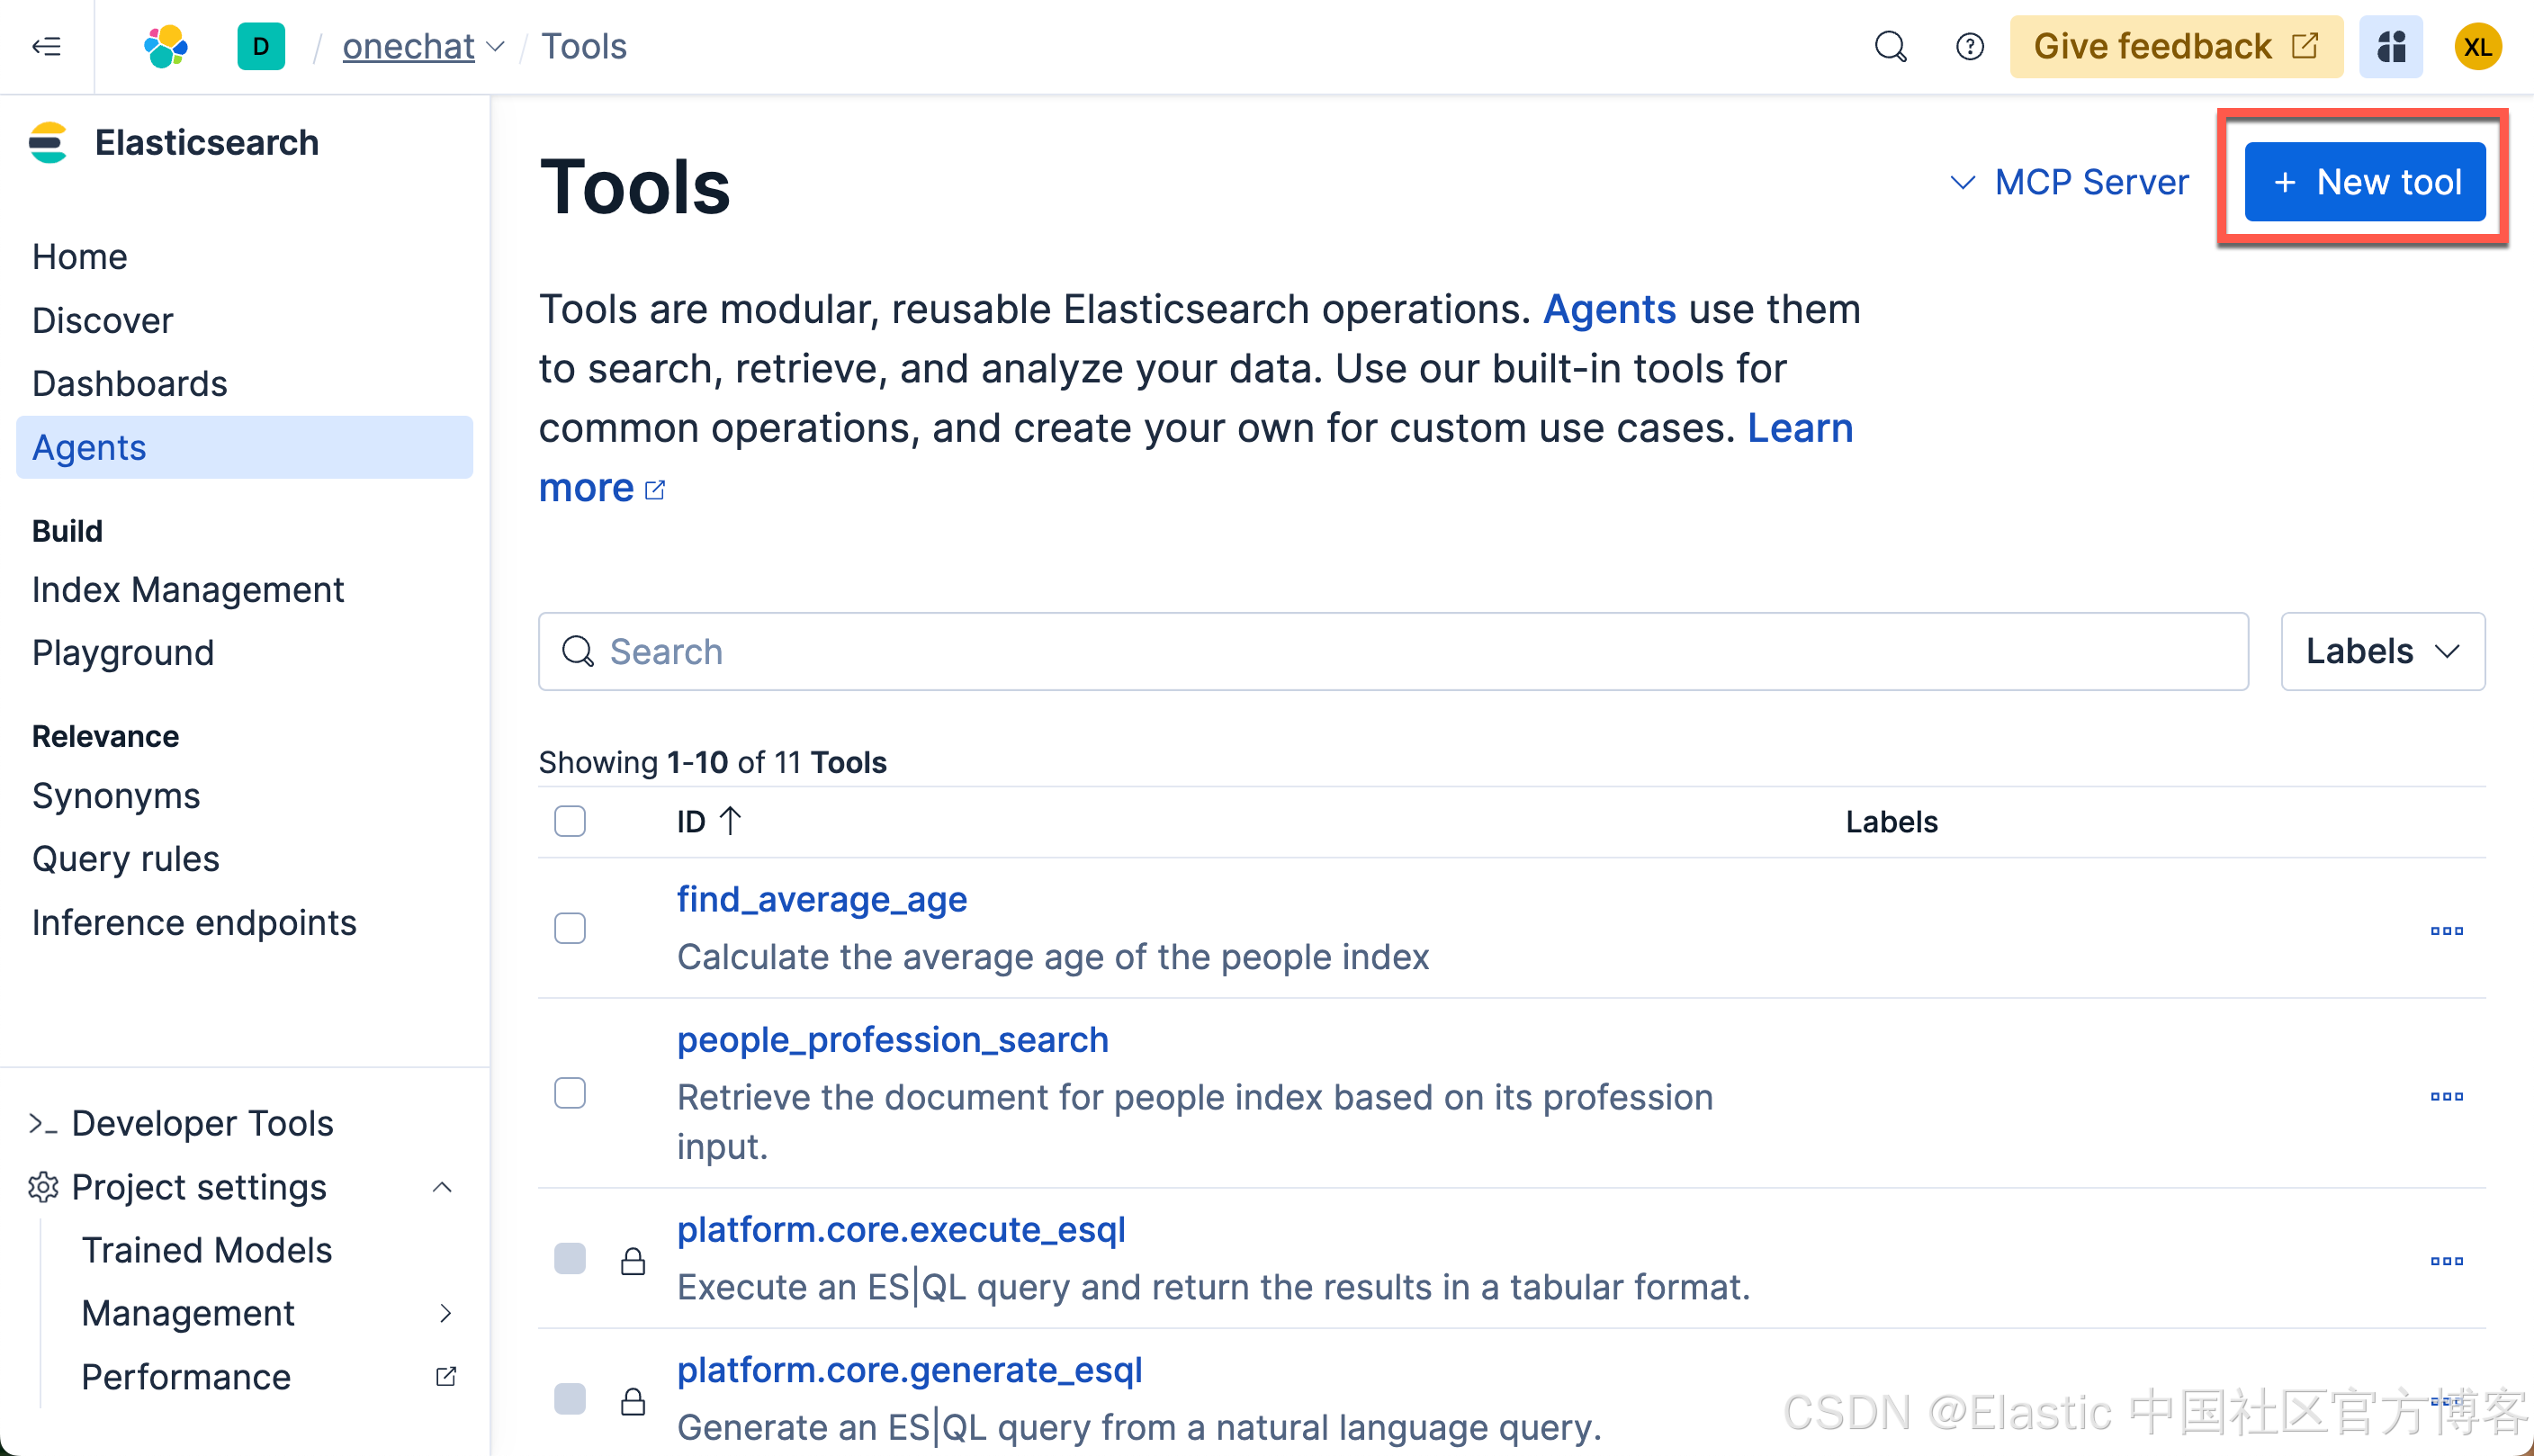This screenshot has height=1456, width=2534.
Task: Click the Developer Tools console icon
Action: coord(43,1124)
